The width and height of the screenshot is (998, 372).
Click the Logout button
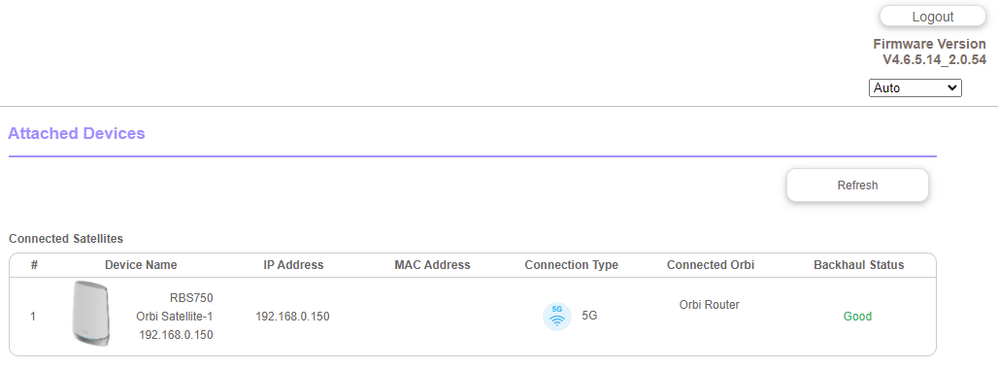pyautogui.click(x=932, y=17)
